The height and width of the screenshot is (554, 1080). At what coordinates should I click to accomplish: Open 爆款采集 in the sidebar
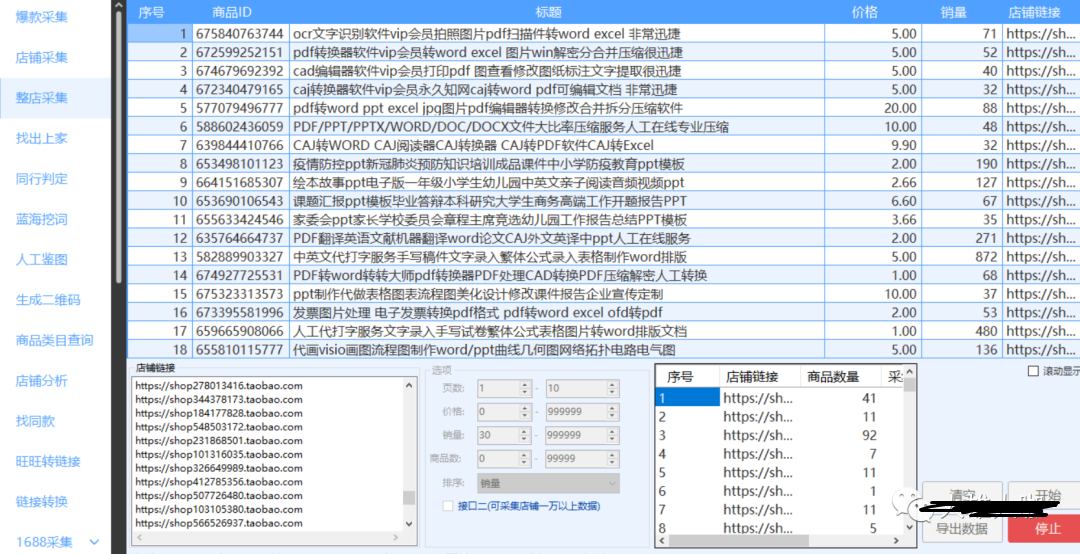[x=42, y=17]
